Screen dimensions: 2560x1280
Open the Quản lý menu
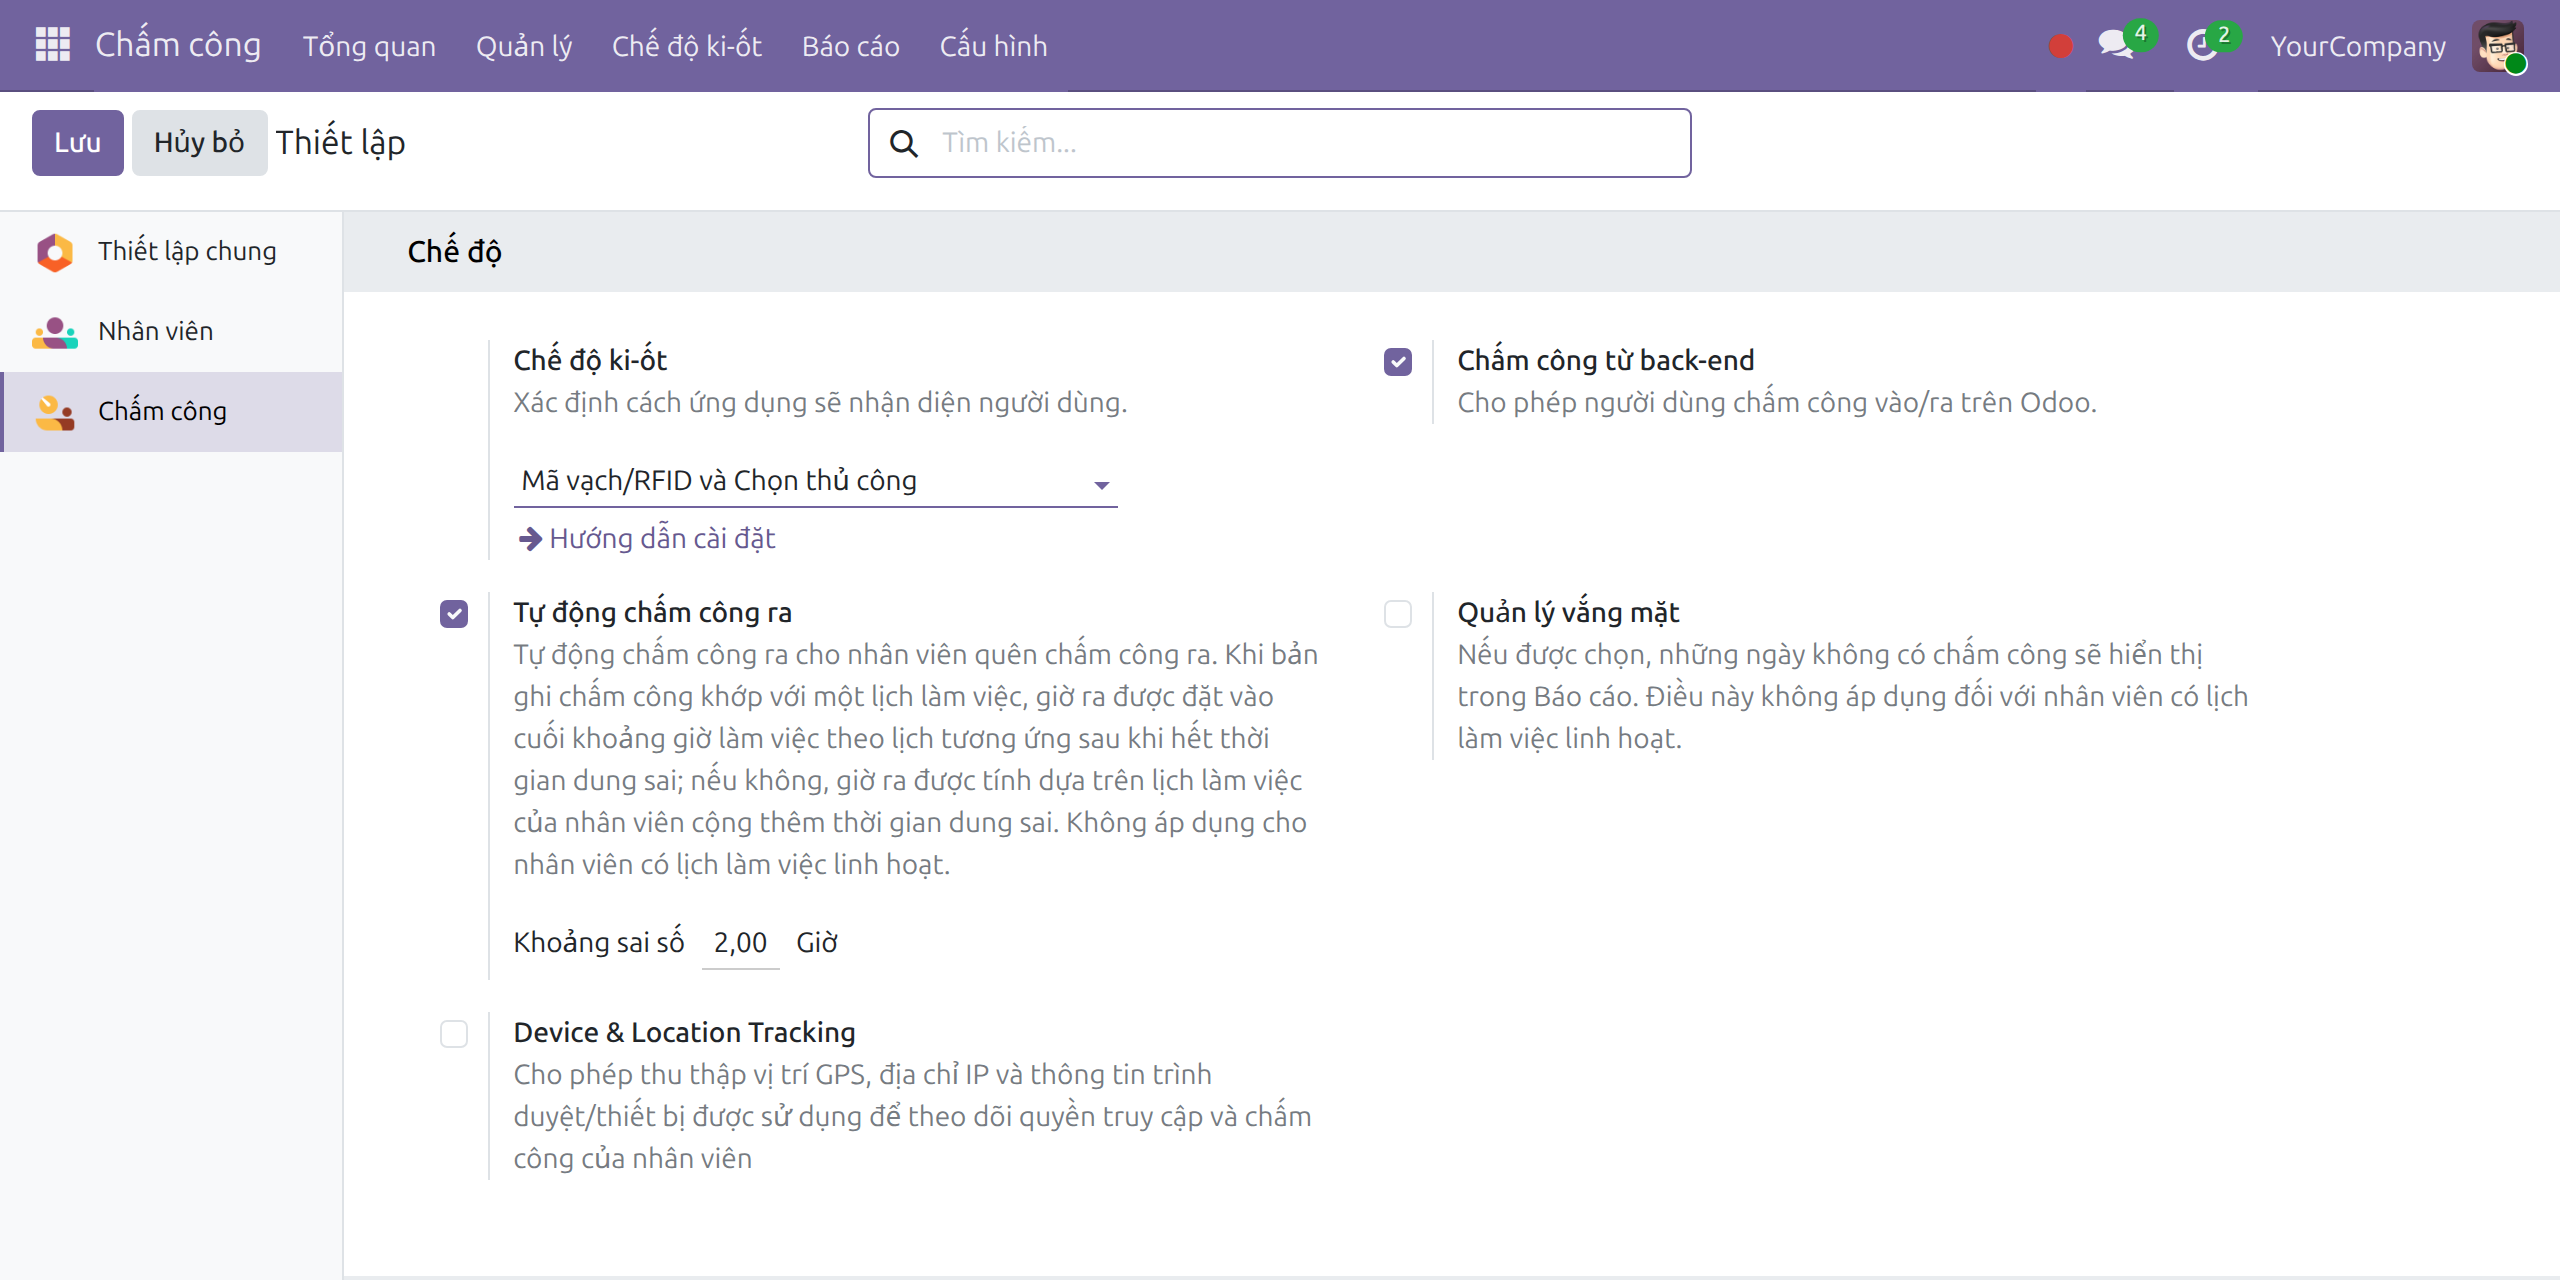pyautogui.click(x=524, y=46)
